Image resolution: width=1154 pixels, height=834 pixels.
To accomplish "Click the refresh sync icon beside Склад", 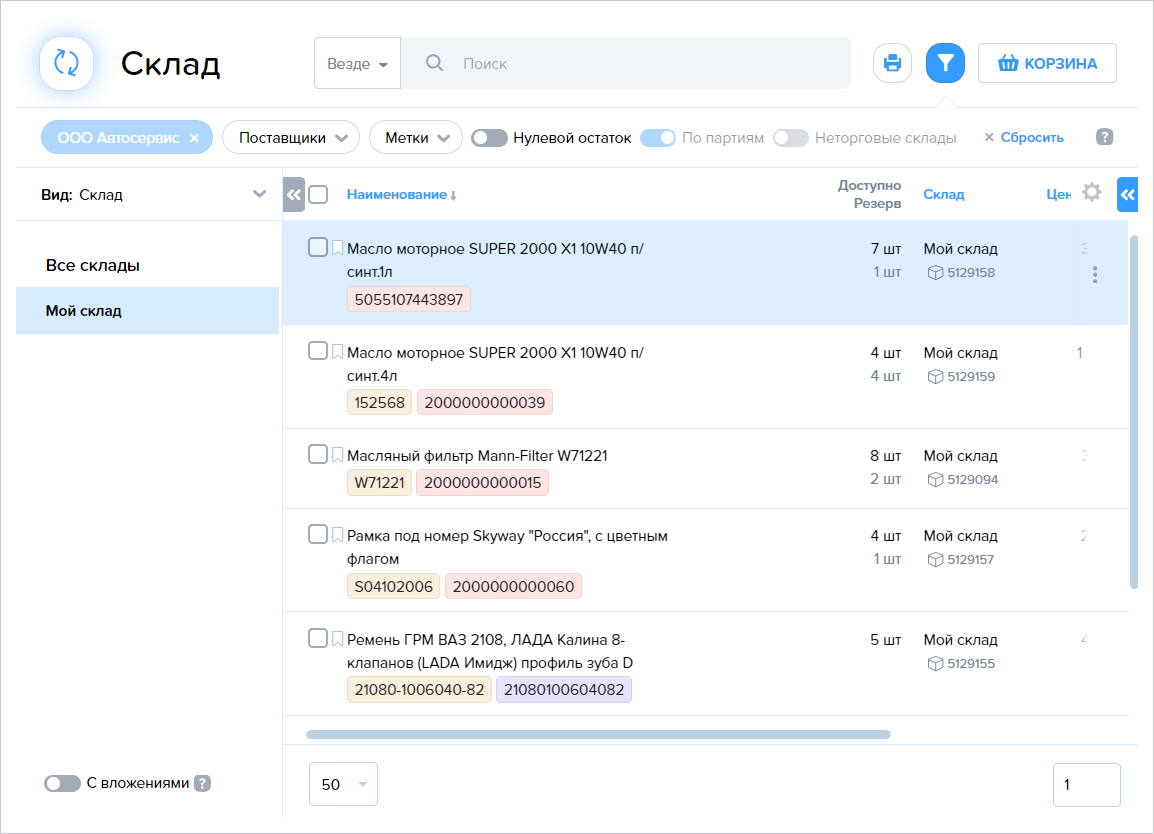I will point(66,63).
